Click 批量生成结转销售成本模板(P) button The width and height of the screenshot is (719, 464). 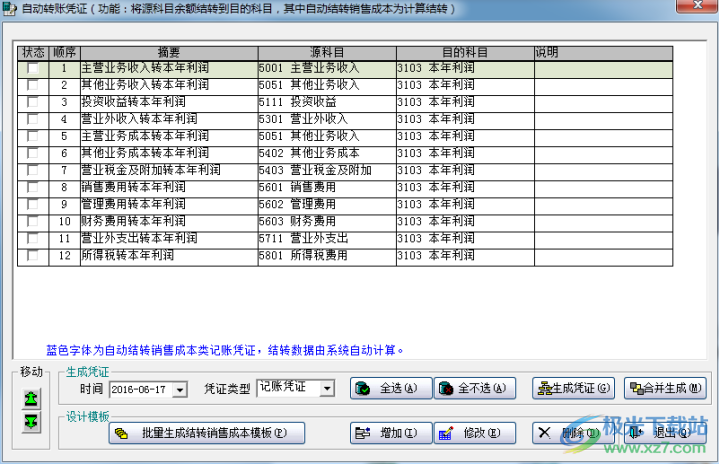[207, 433]
